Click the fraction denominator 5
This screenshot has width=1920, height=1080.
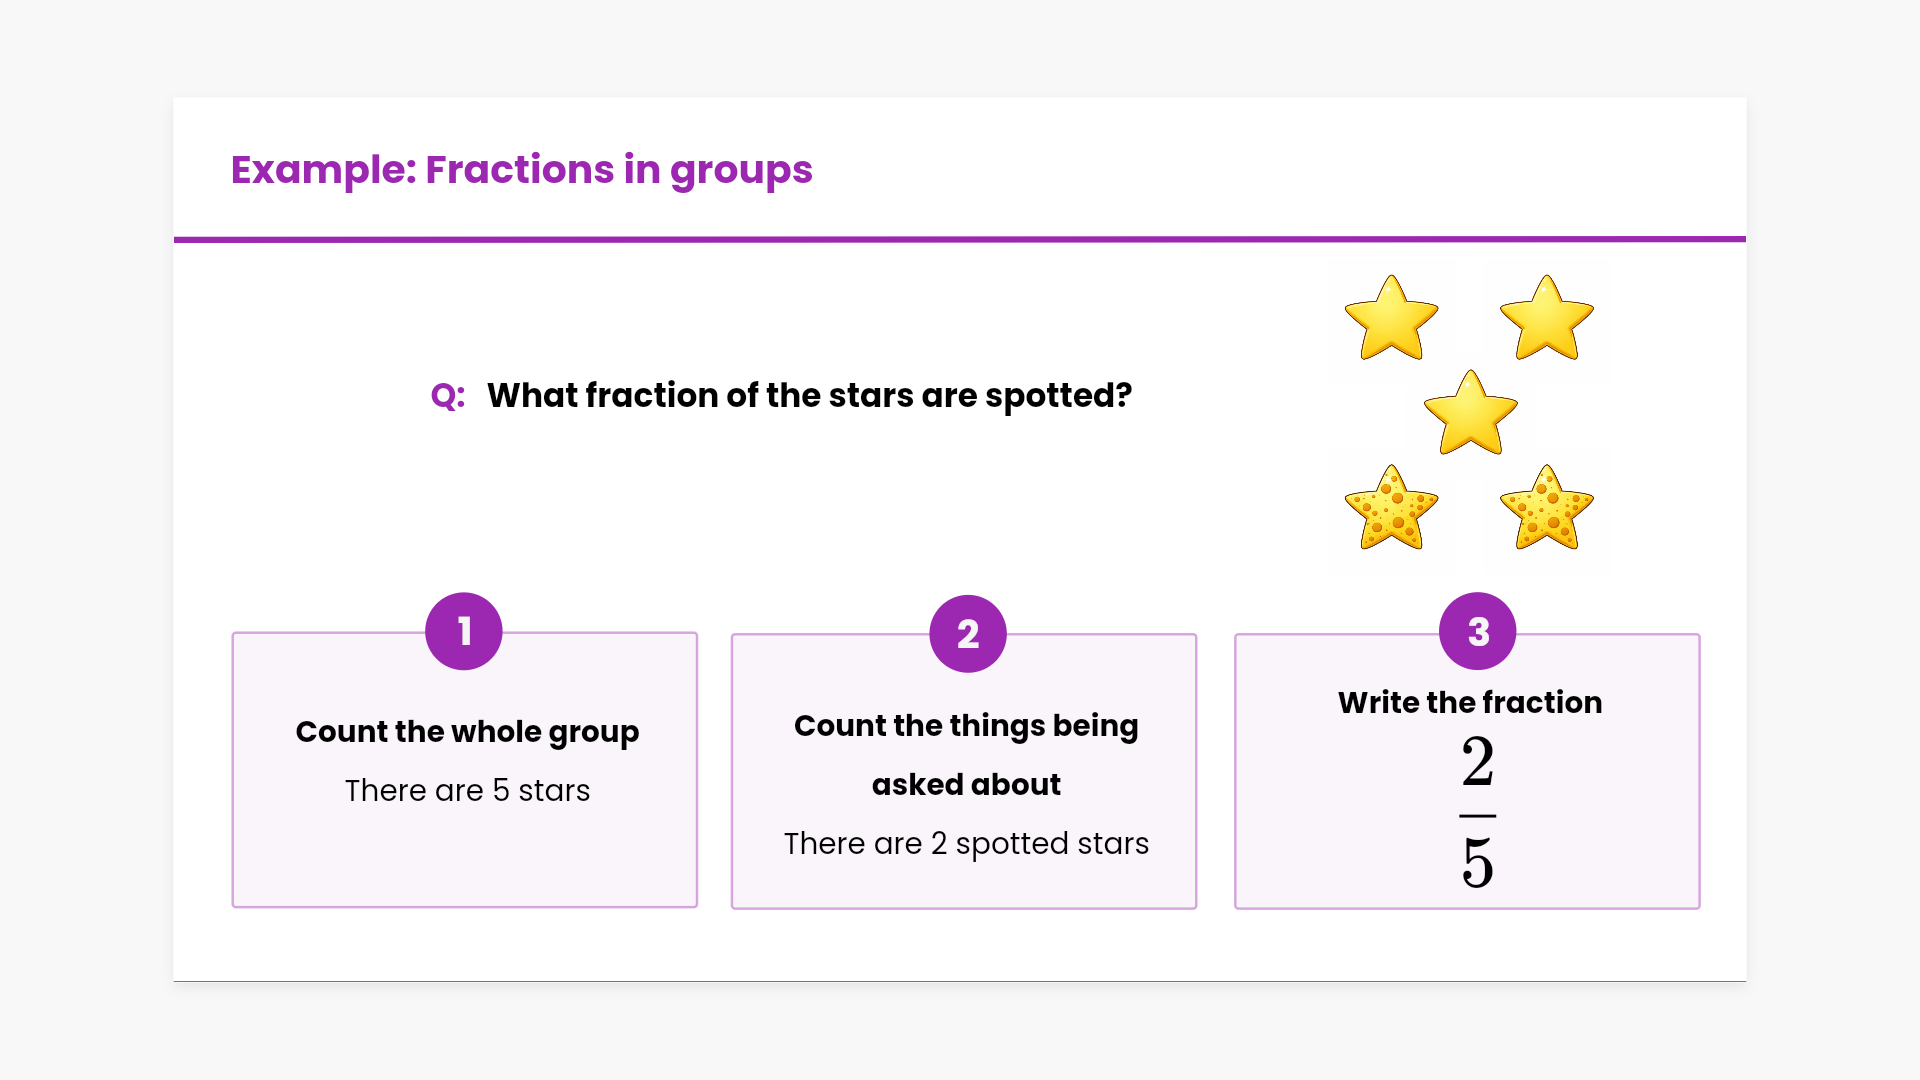(x=1477, y=864)
